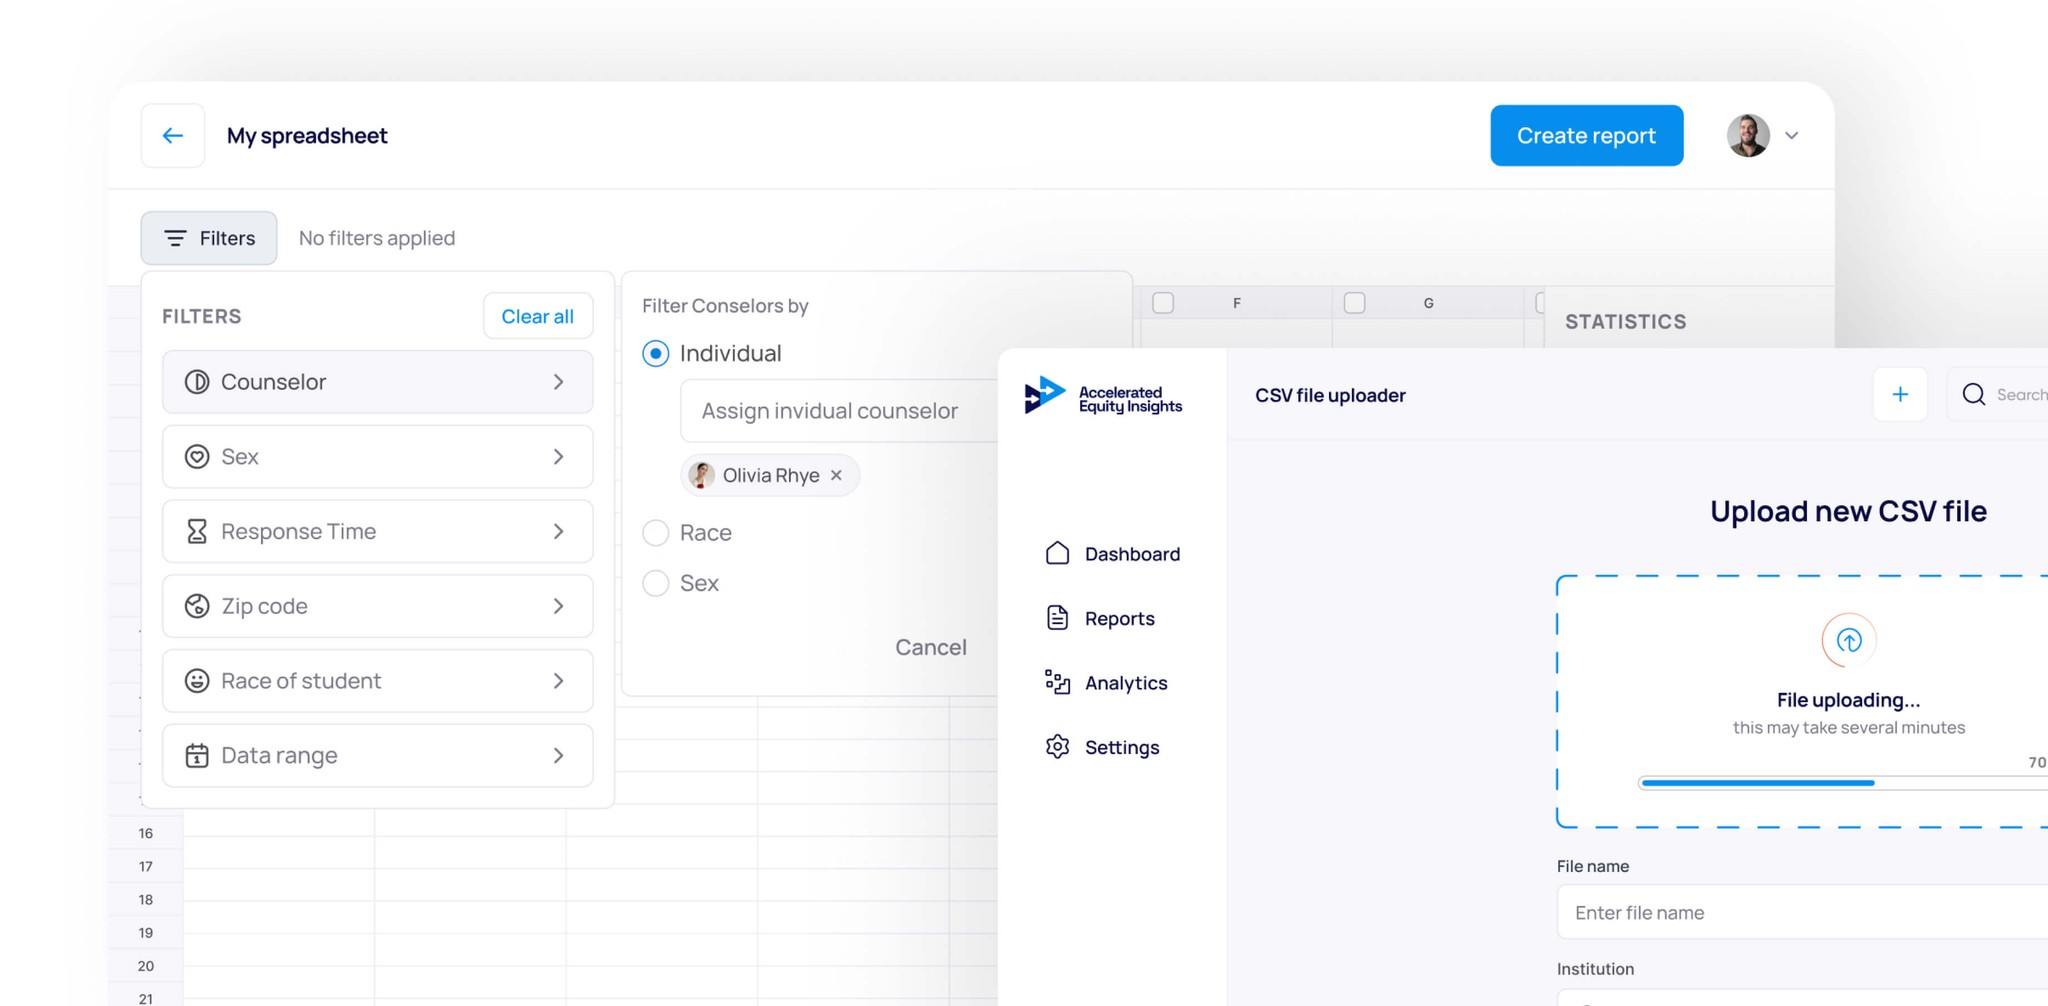Click the Enter file name field

tap(1800, 913)
